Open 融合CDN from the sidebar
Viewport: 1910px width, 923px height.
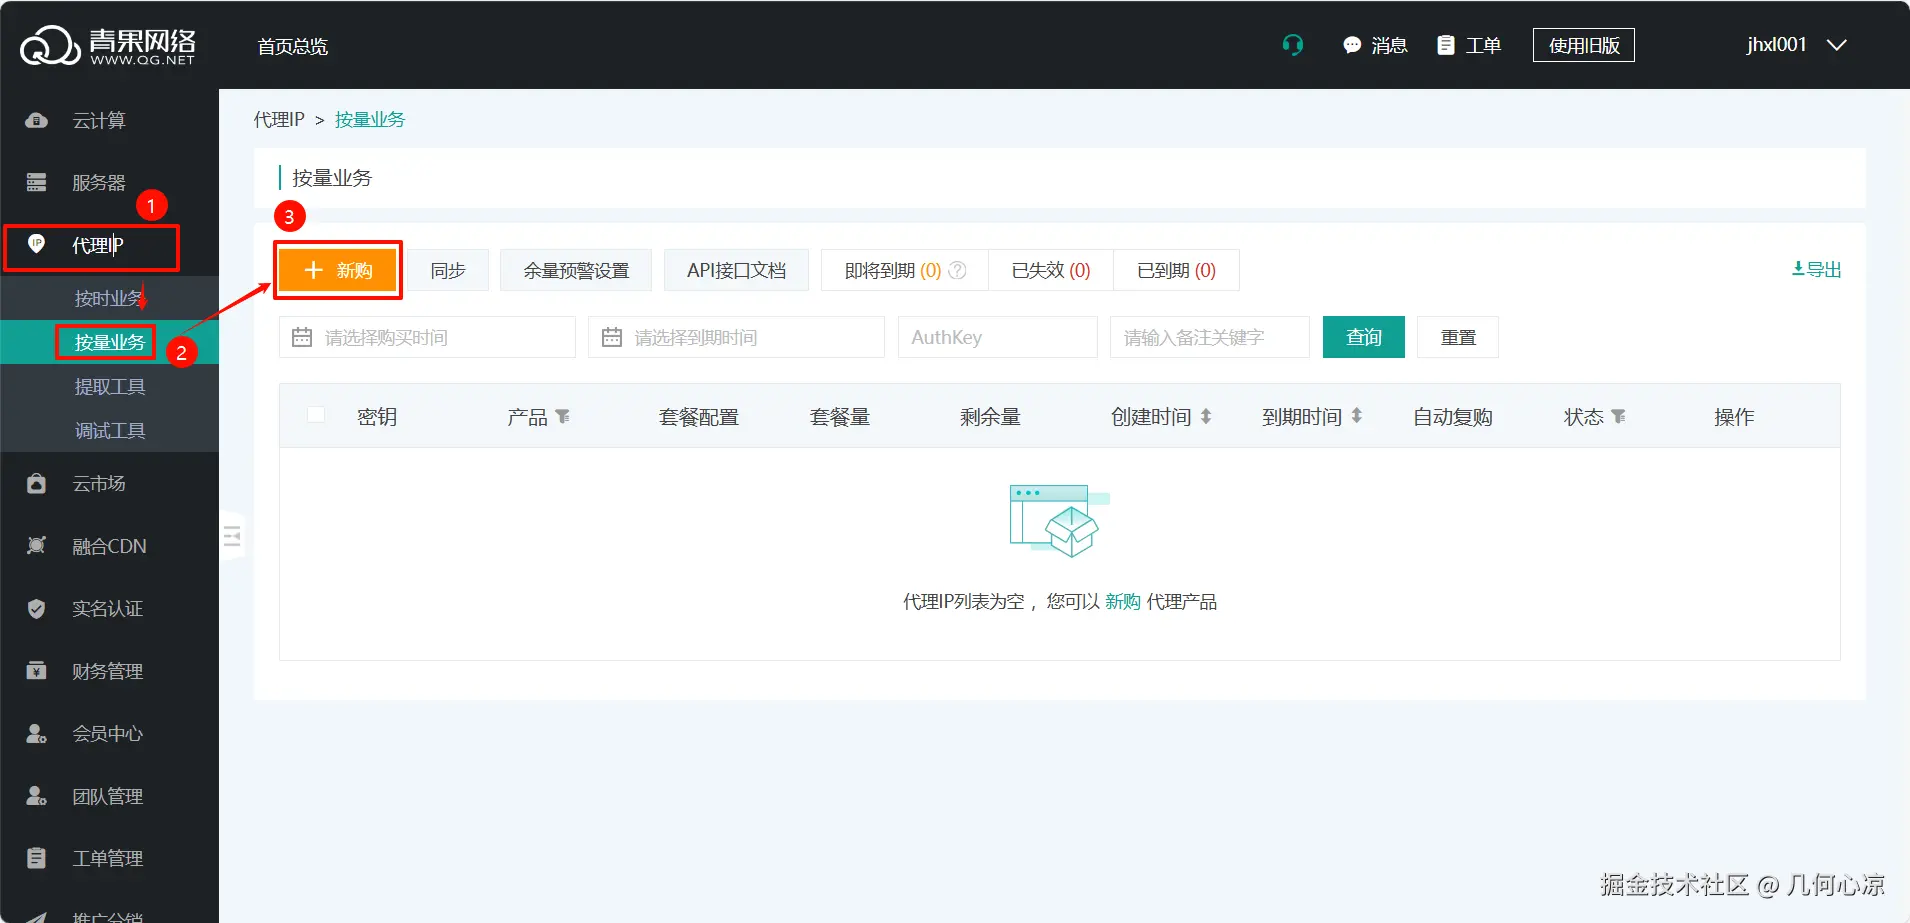tap(107, 545)
